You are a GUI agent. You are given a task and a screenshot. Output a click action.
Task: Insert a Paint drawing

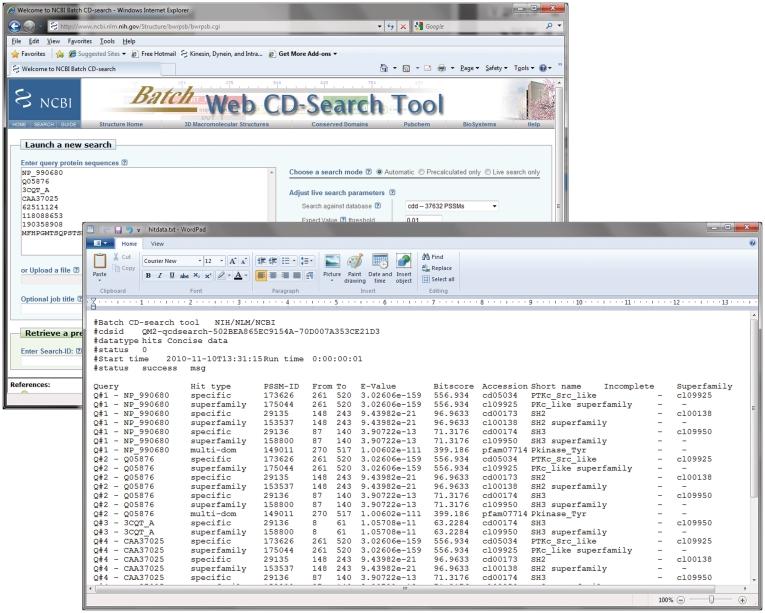click(356, 266)
